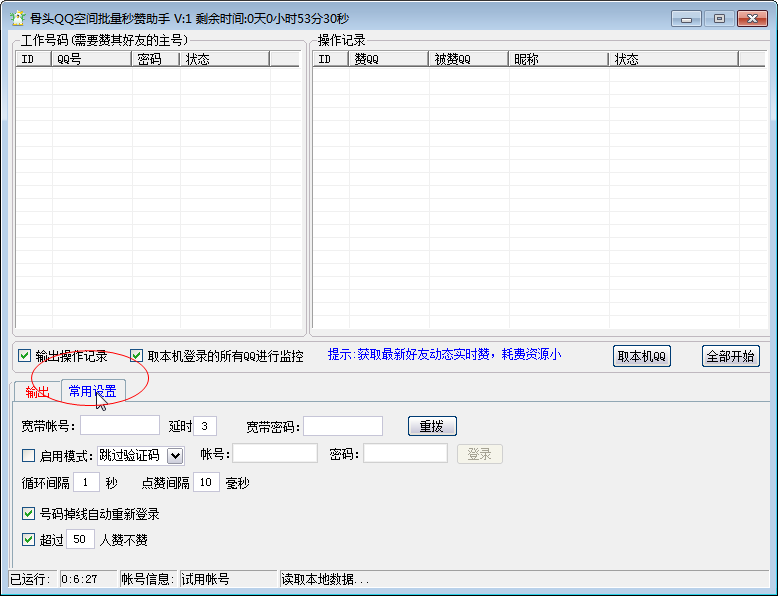This screenshot has height=596, width=778.
Task: Minimize the window
Action: click(686, 19)
